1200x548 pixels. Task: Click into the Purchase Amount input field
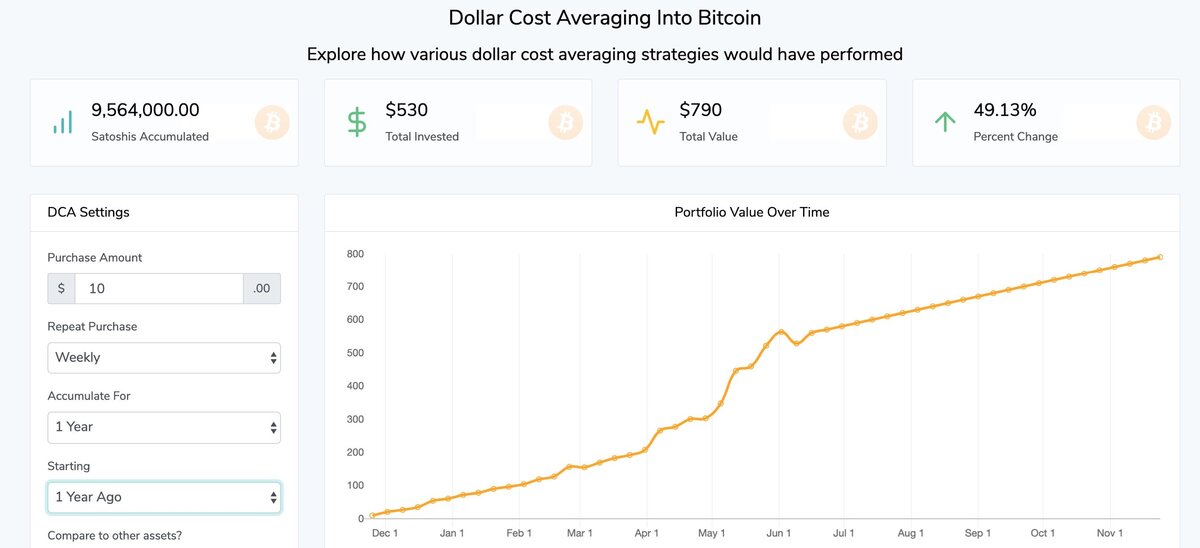(158, 288)
